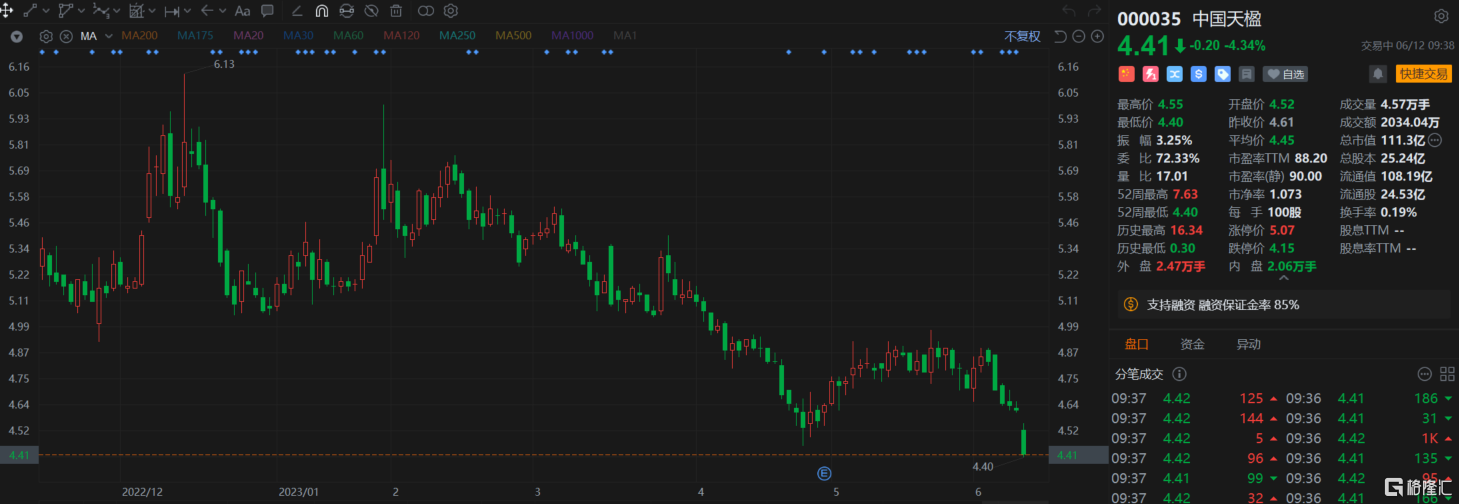Select the range measure tool

click(172, 11)
